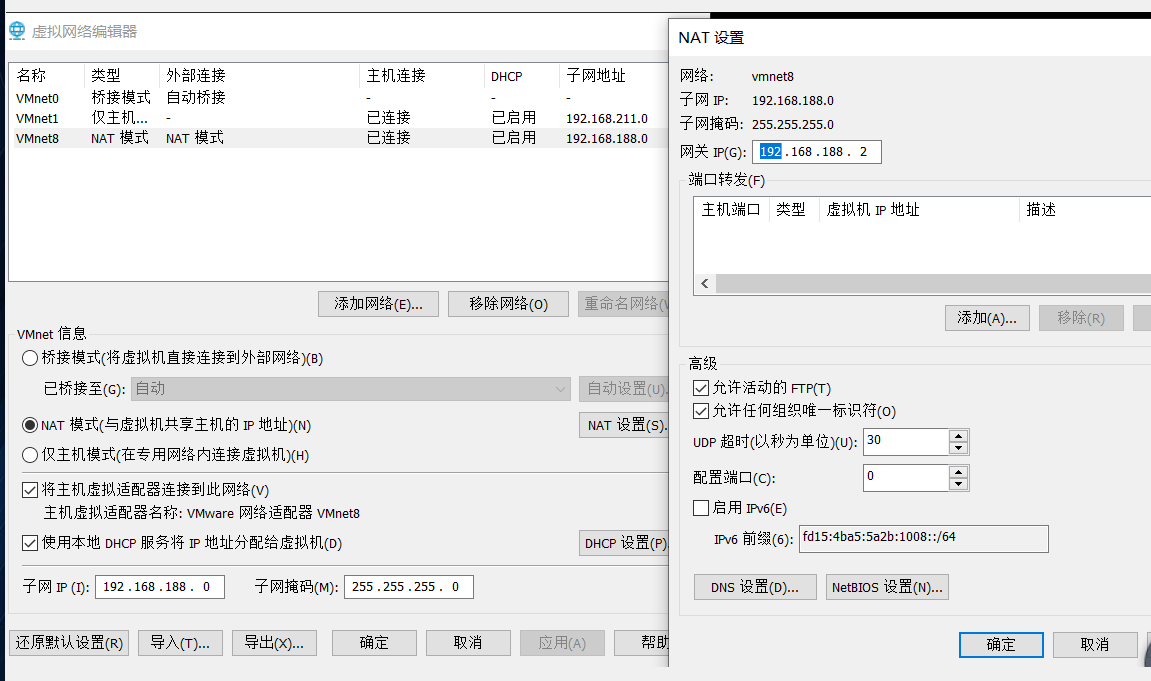Click 移除网络(O) button
The image size is (1151, 681).
[x=508, y=304]
